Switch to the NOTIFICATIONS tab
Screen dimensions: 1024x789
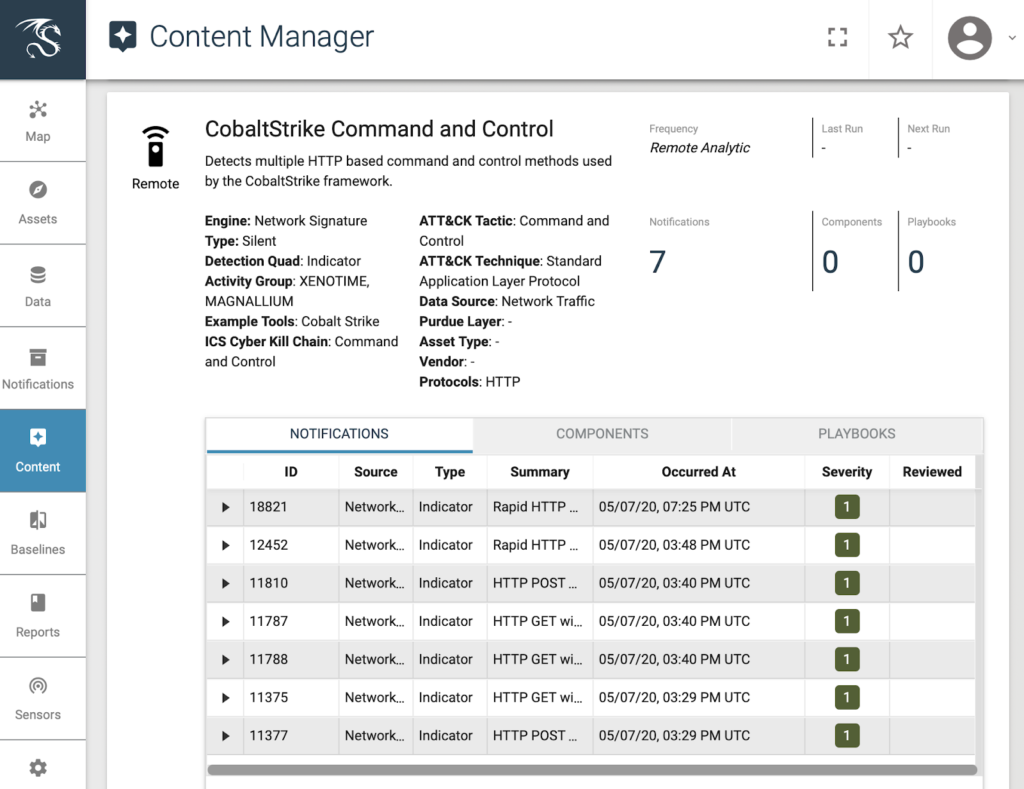pyautogui.click(x=339, y=434)
